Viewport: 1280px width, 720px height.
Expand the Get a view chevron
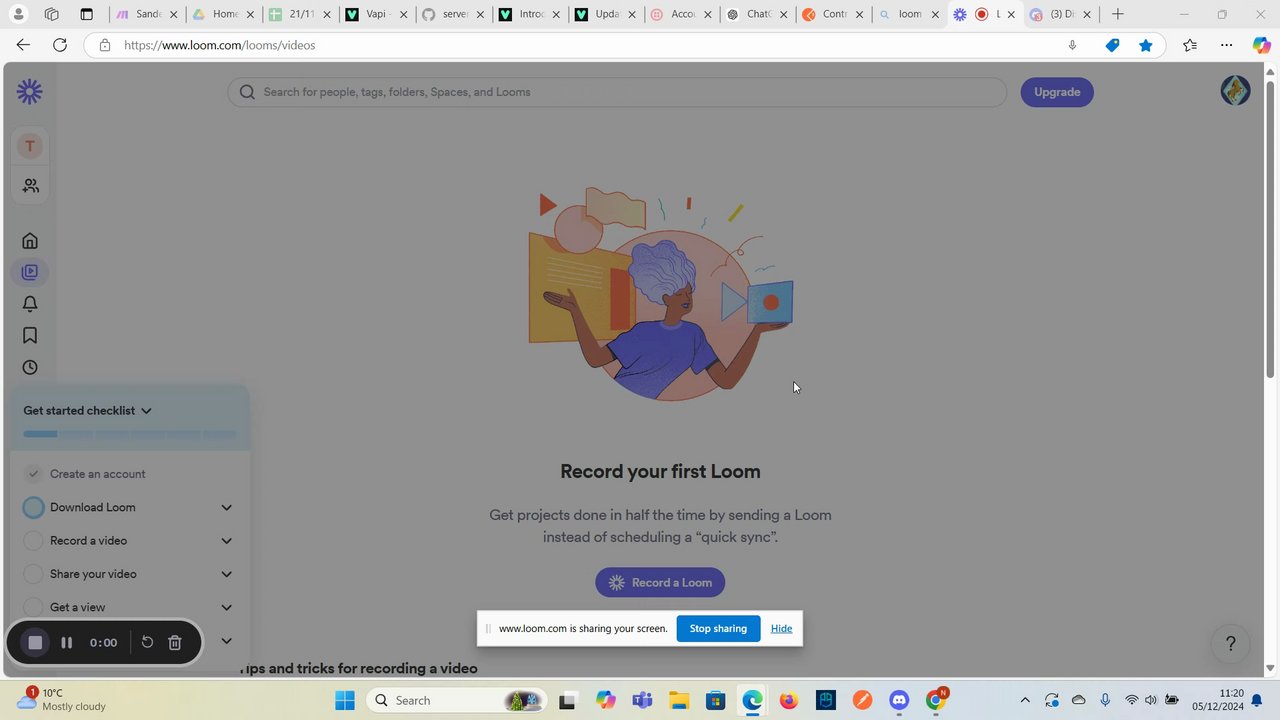tap(227, 607)
